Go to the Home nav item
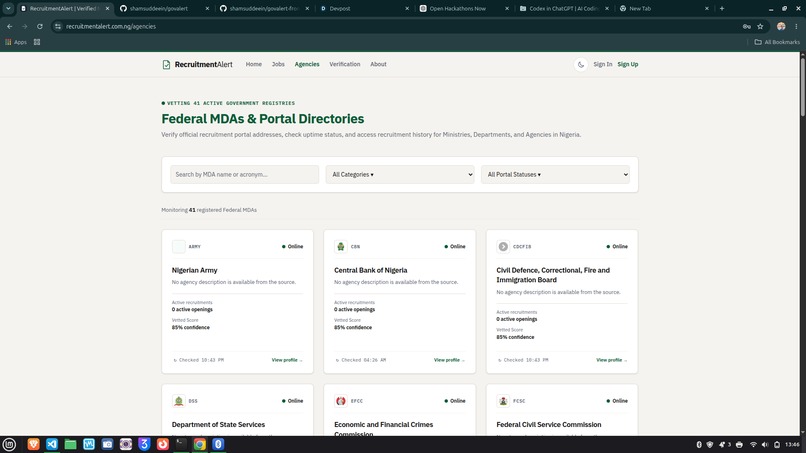Screen dimensions: 806x453 [x=254, y=64]
